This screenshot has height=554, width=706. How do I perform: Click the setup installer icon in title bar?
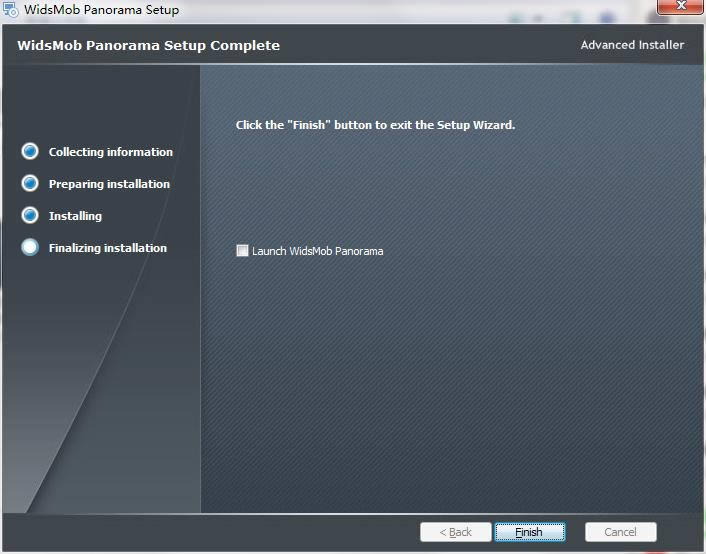(11, 9)
